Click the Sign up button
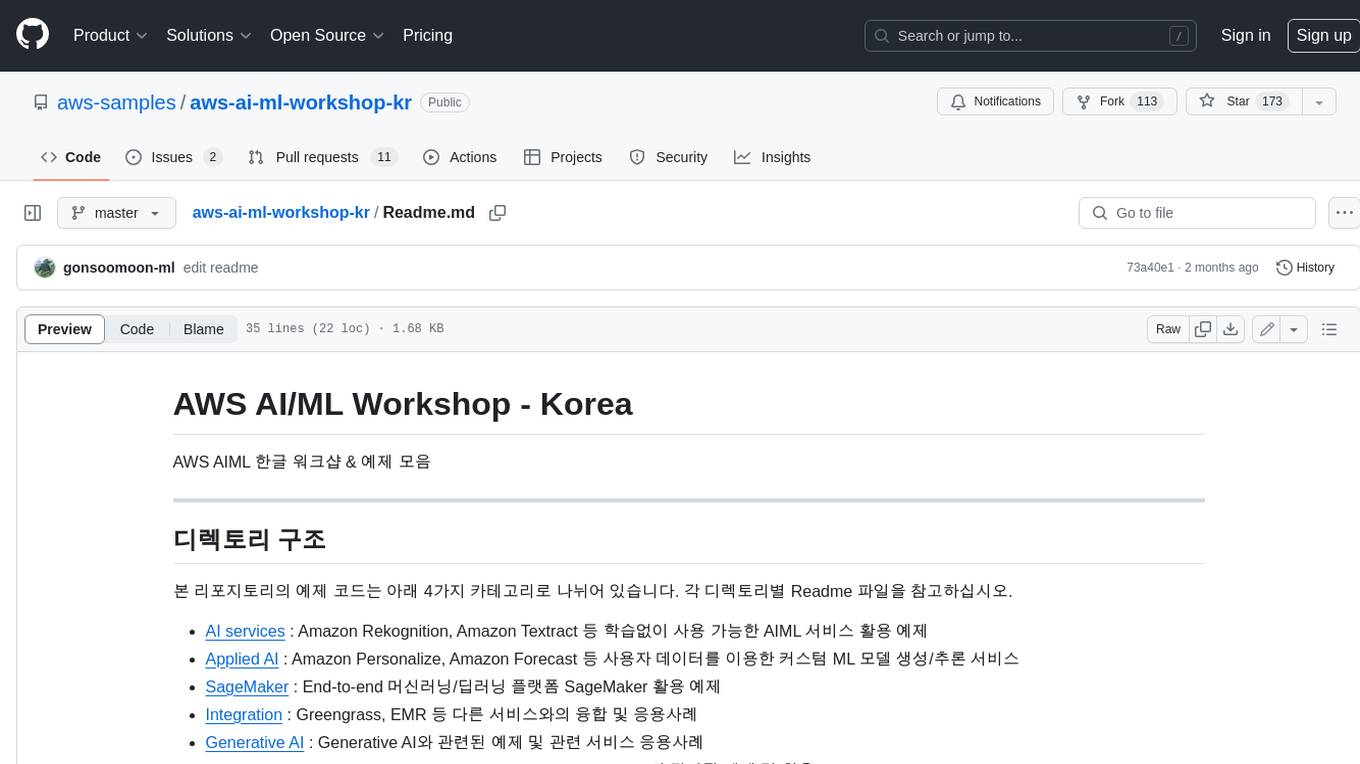This screenshot has height=764, width=1360. [1323, 35]
